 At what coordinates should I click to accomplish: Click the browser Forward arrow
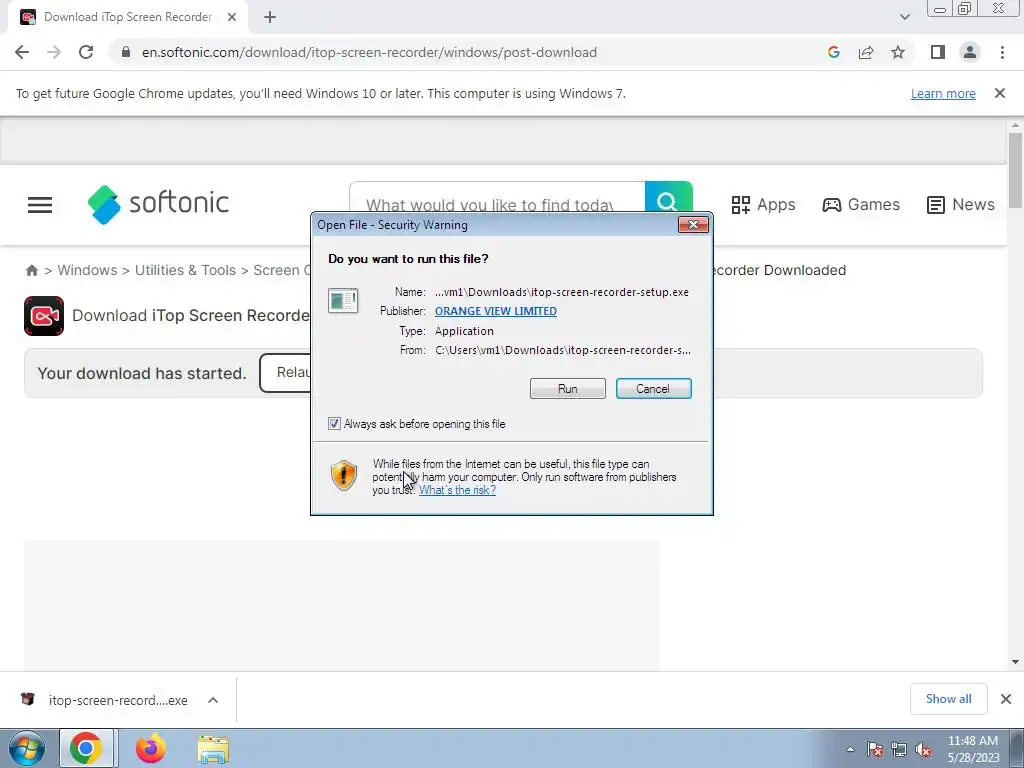click(54, 52)
